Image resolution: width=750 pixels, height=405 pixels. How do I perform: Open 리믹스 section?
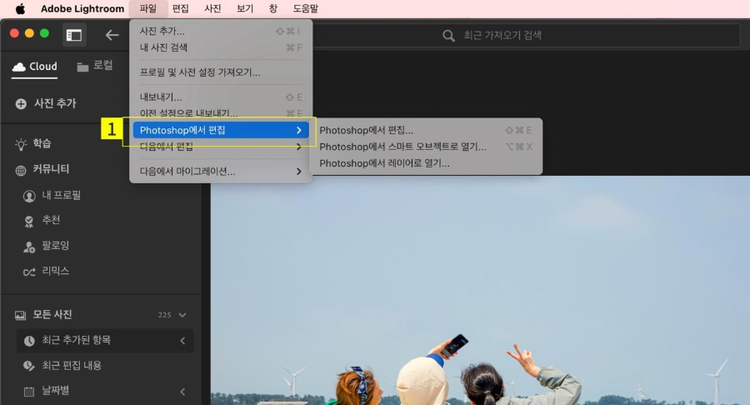point(55,271)
